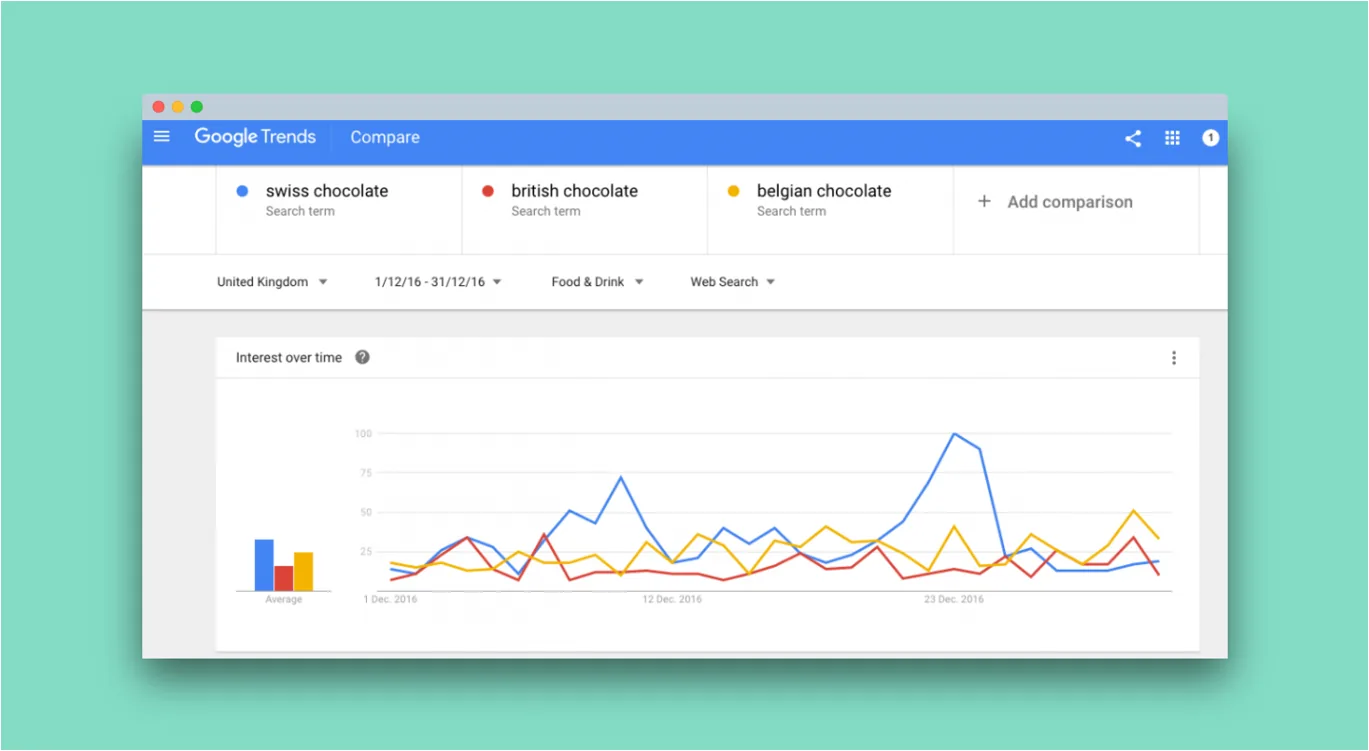Open the hamburger navigation menu
This screenshot has width=1369, height=751.
coord(161,136)
